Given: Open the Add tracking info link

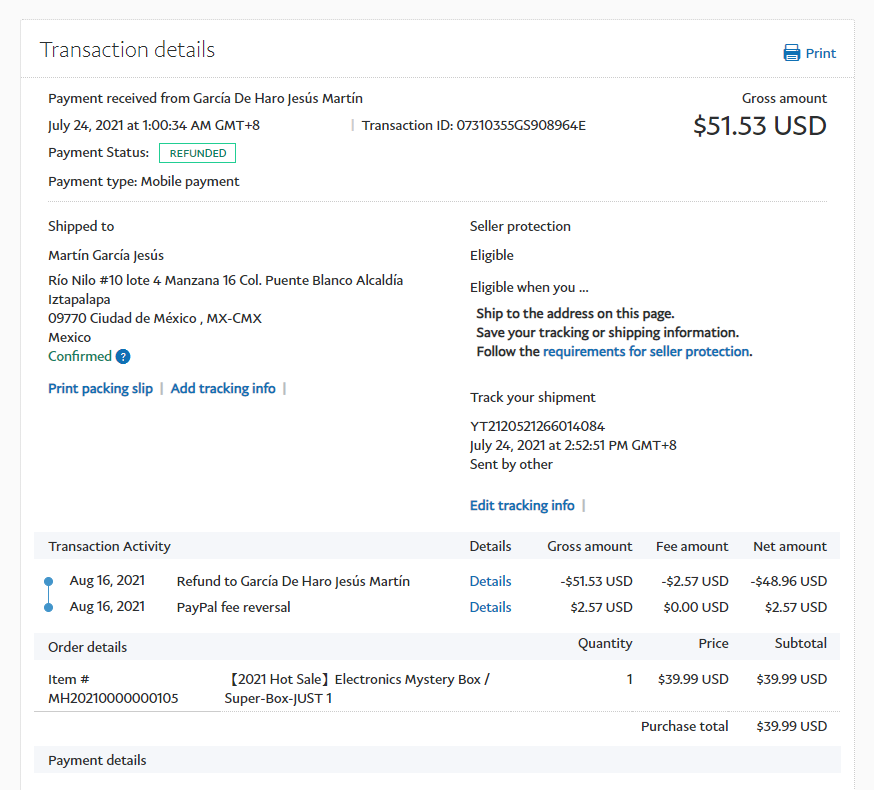Looking at the screenshot, I should [x=223, y=388].
